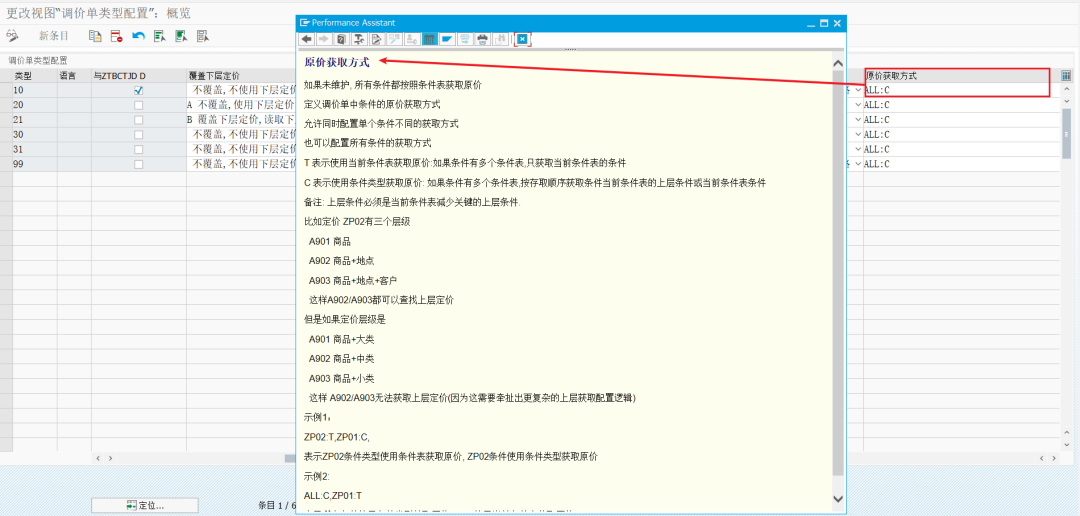Image resolution: width=1080 pixels, height=516 pixels.
Task: Click scroll-up arrow of Performance Assistant text
Action: [x=838, y=63]
